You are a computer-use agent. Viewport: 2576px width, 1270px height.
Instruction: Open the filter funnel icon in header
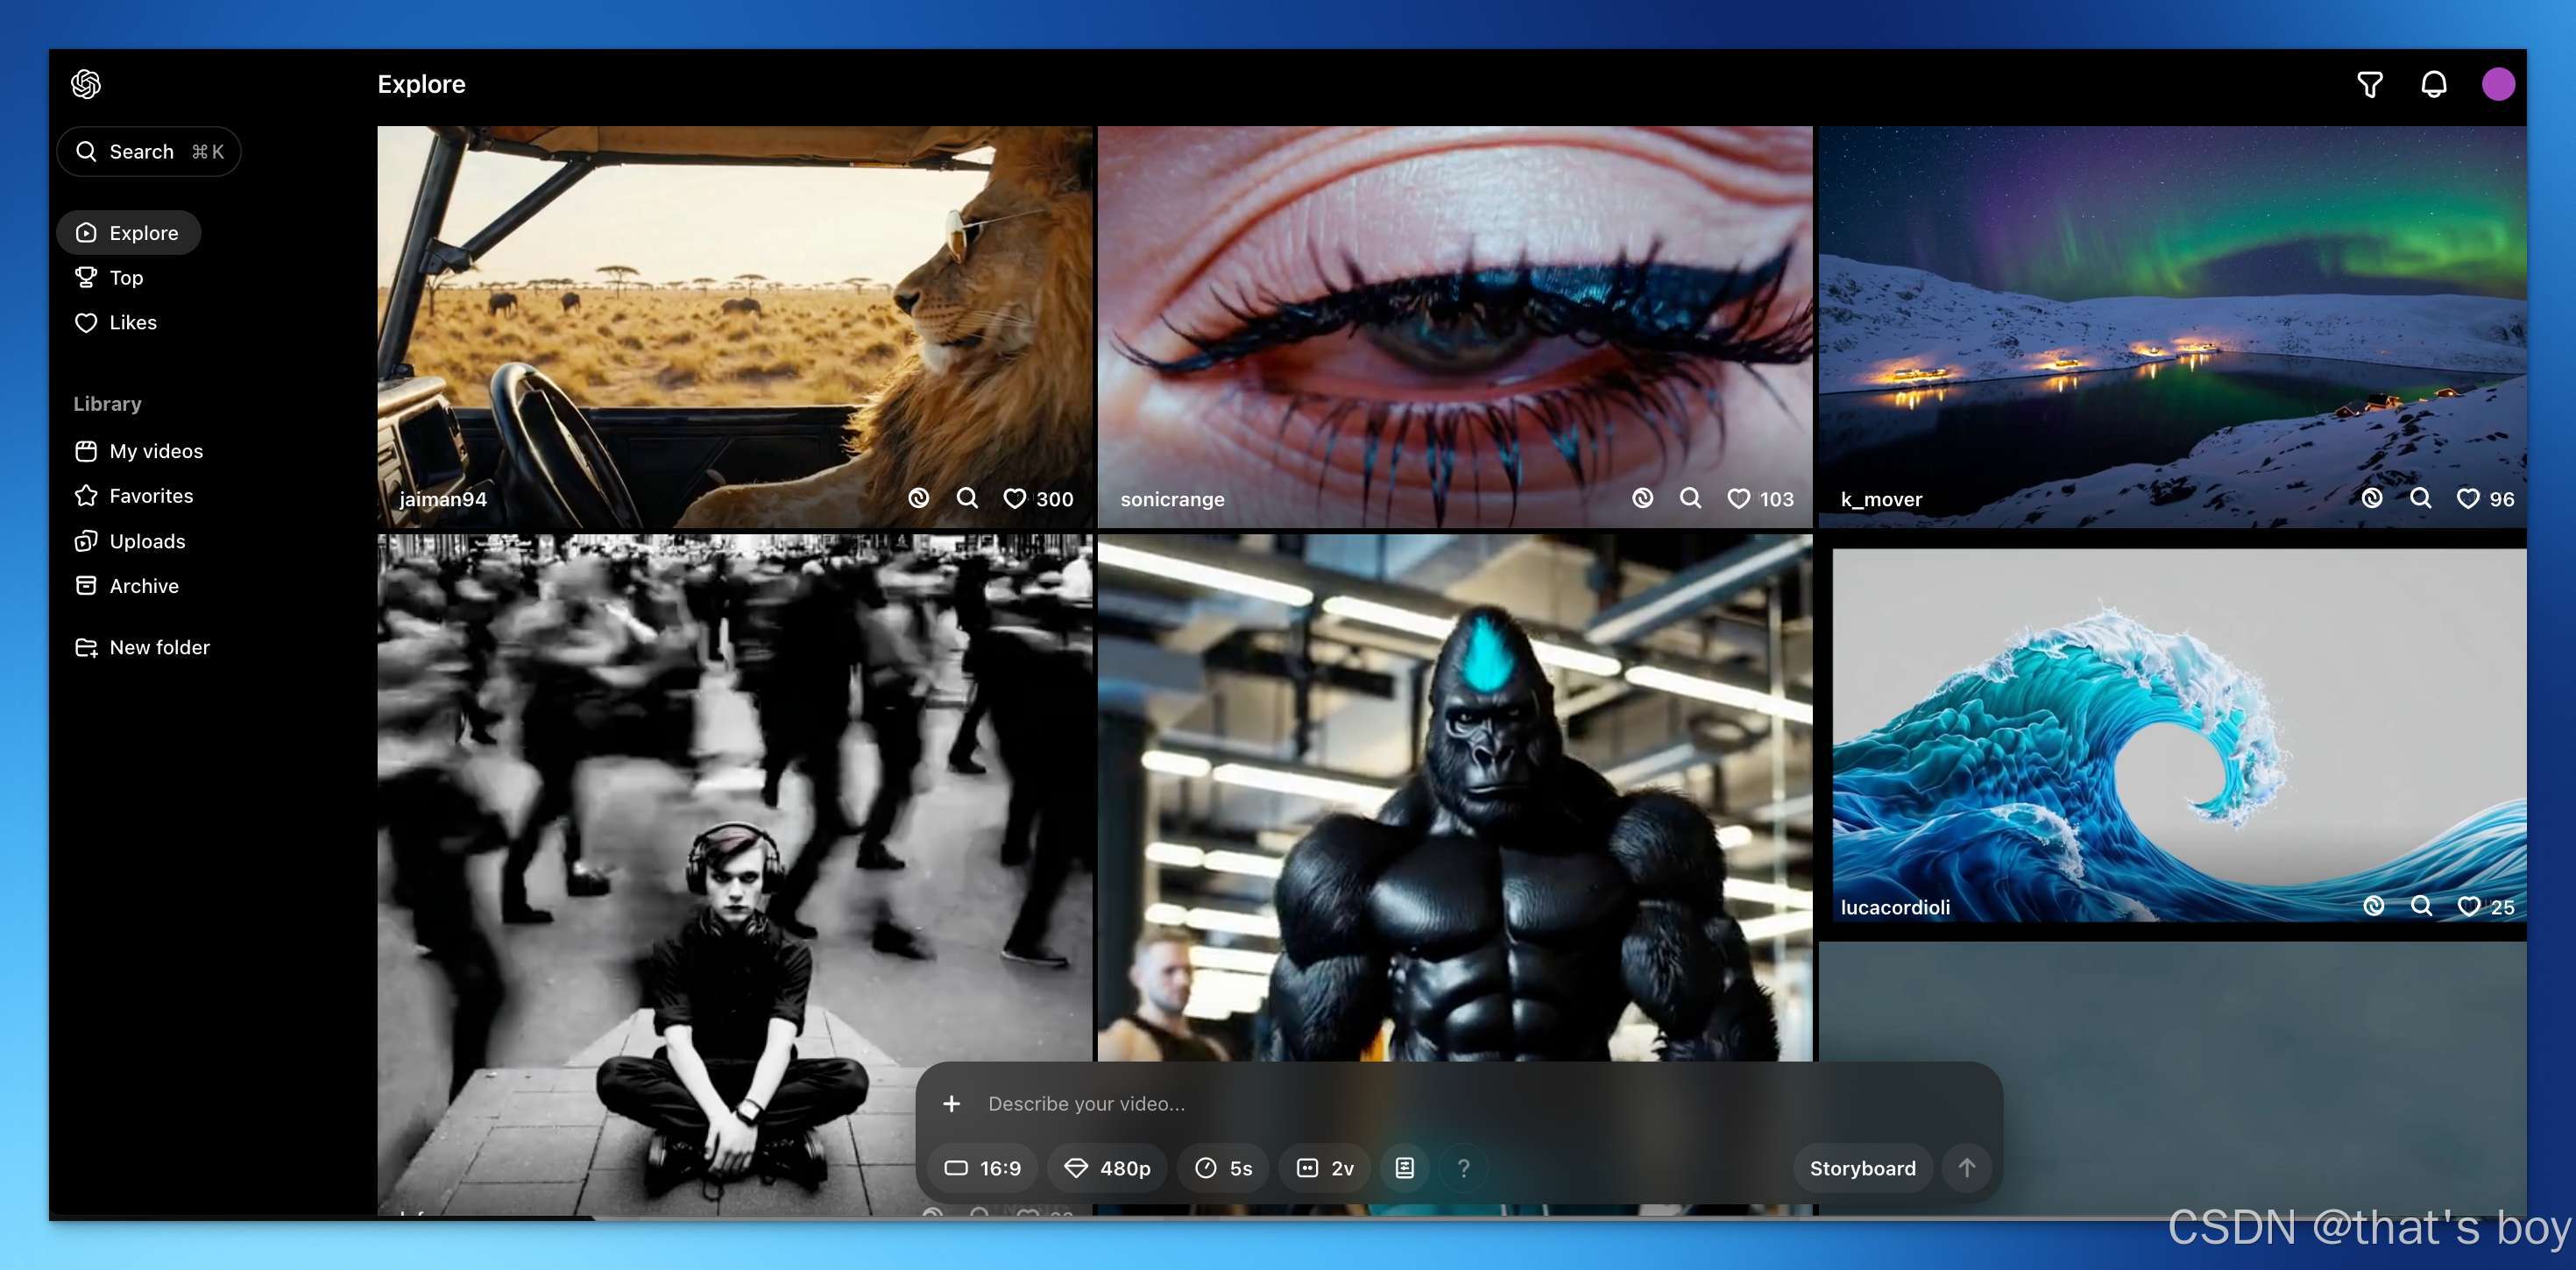pos(2369,85)
